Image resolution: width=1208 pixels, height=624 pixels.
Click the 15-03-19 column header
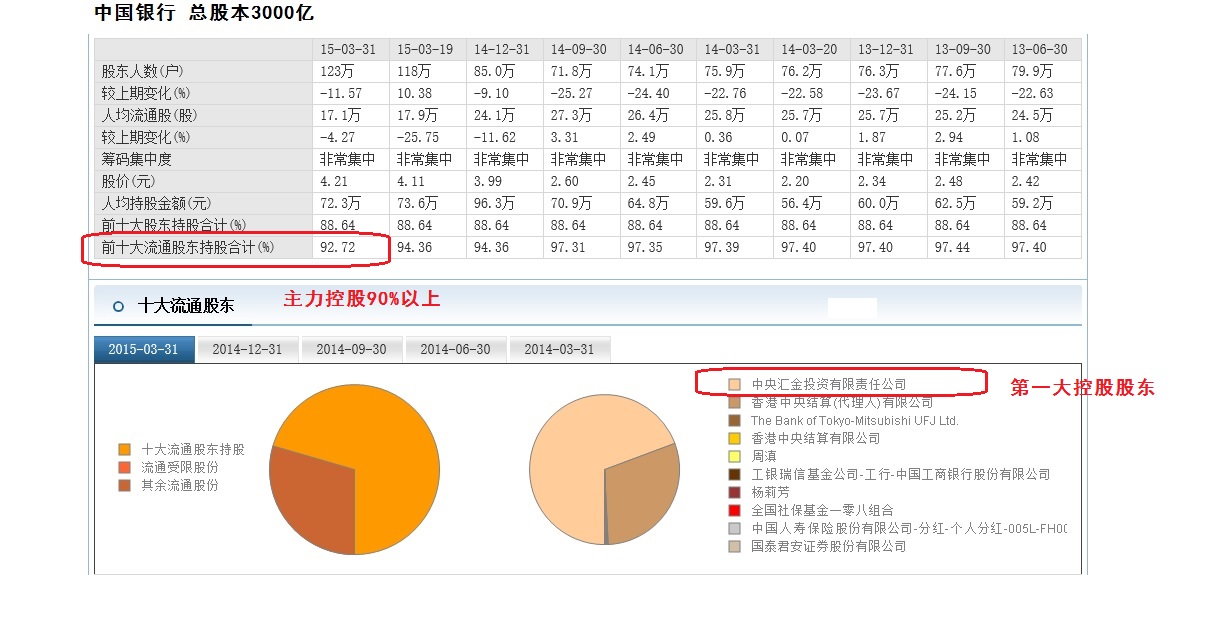pos(427,49)
